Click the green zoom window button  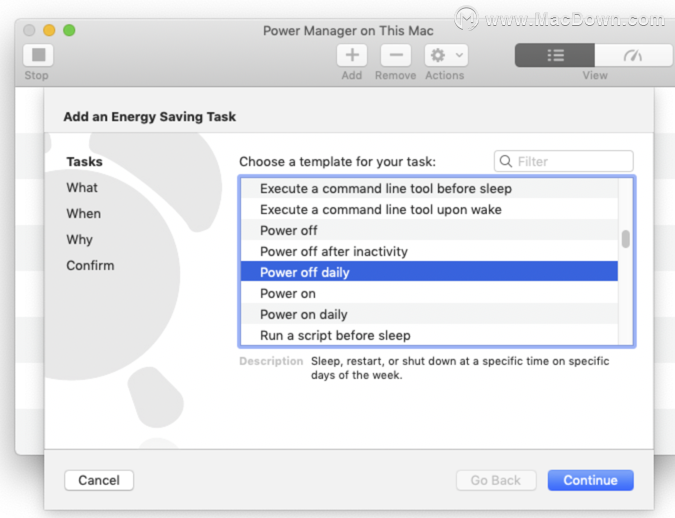(69, 30)
